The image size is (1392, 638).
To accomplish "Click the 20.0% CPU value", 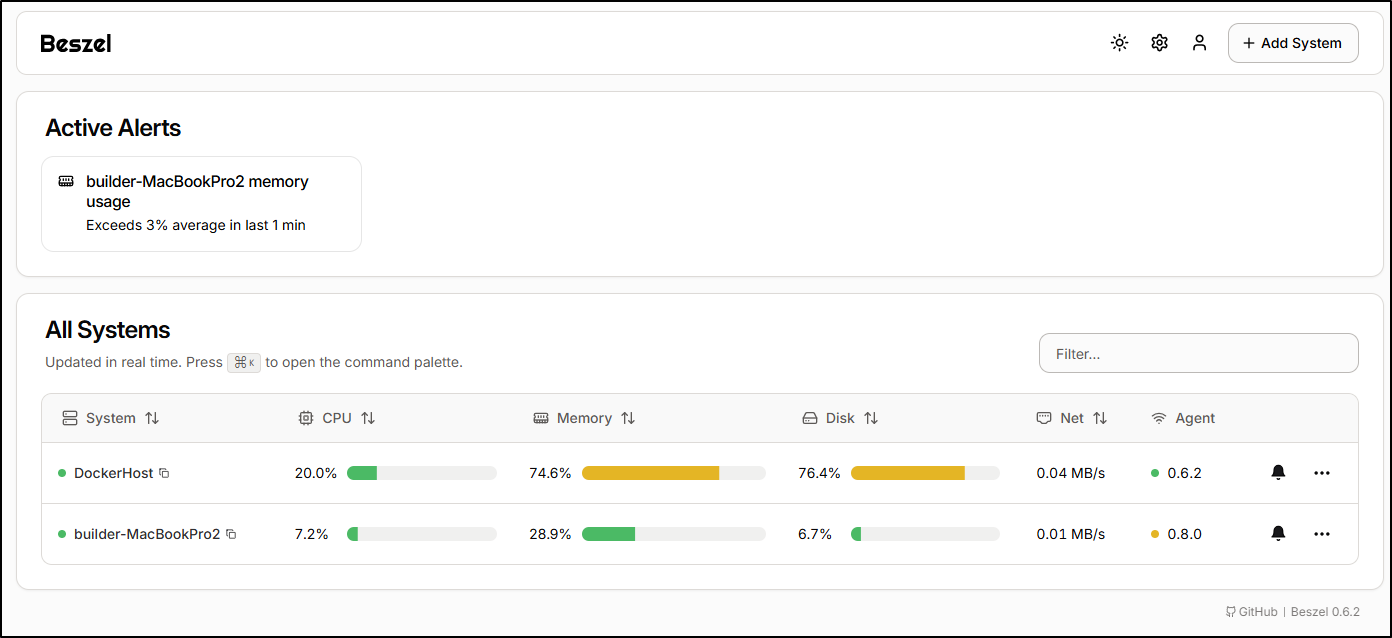I will click(x=316, y=473).
